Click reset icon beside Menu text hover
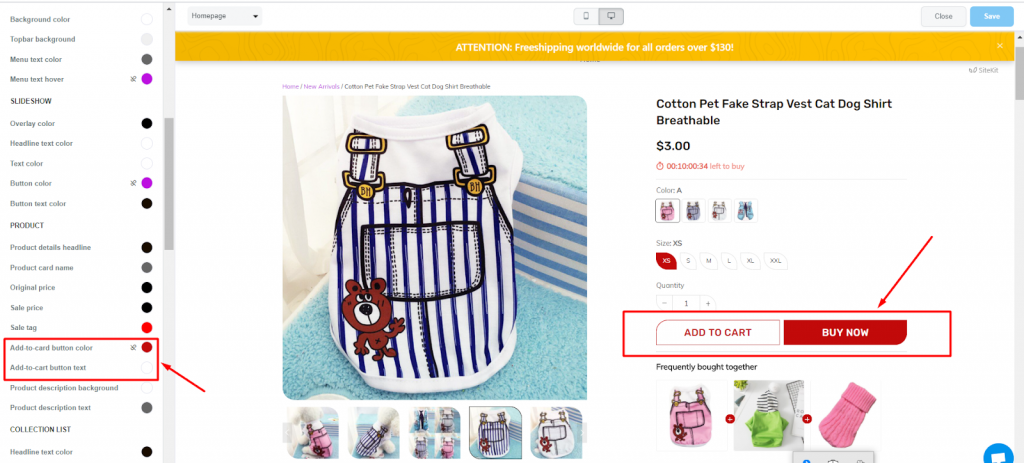 [x=133, y=79]
